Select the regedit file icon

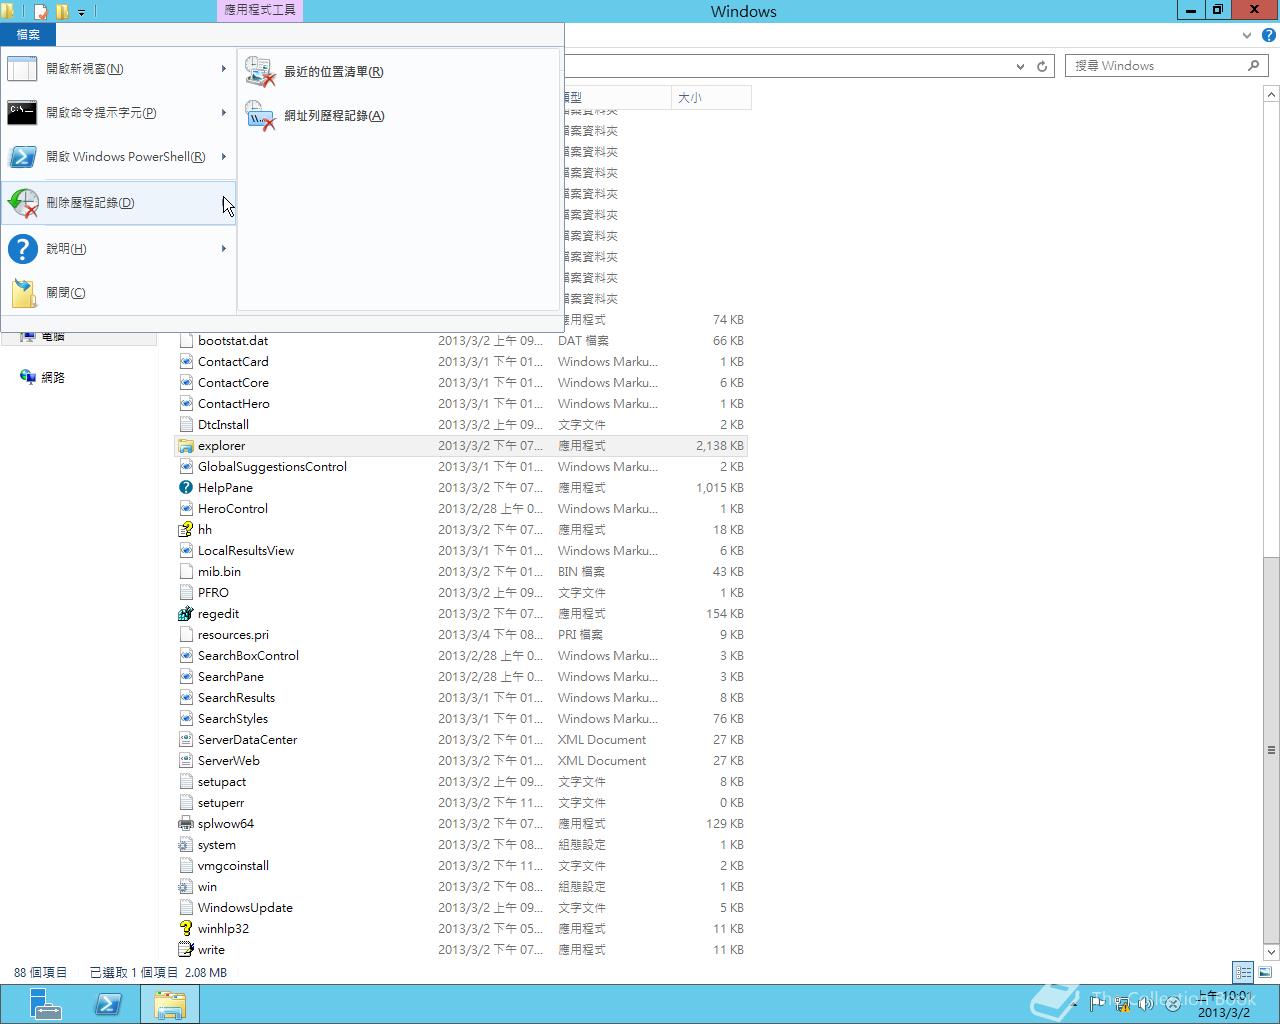coord(185,614)
